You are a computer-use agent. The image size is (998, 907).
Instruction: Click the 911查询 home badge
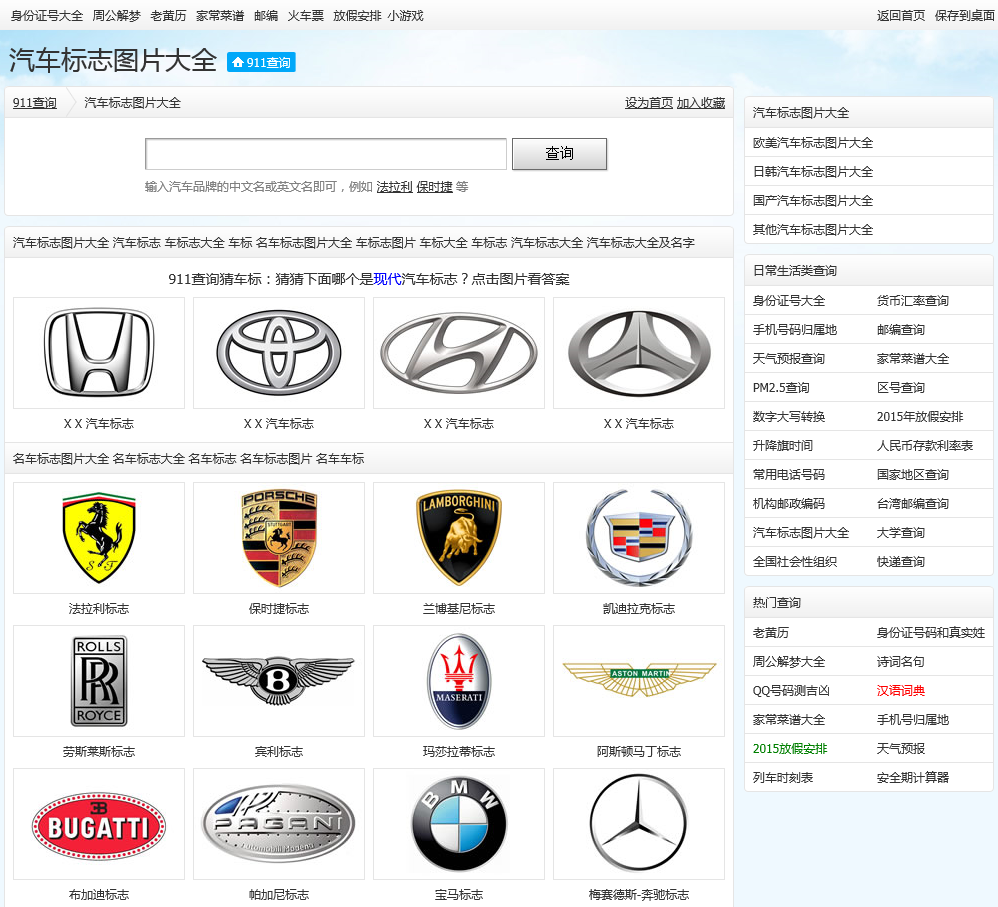coord(261,62)
